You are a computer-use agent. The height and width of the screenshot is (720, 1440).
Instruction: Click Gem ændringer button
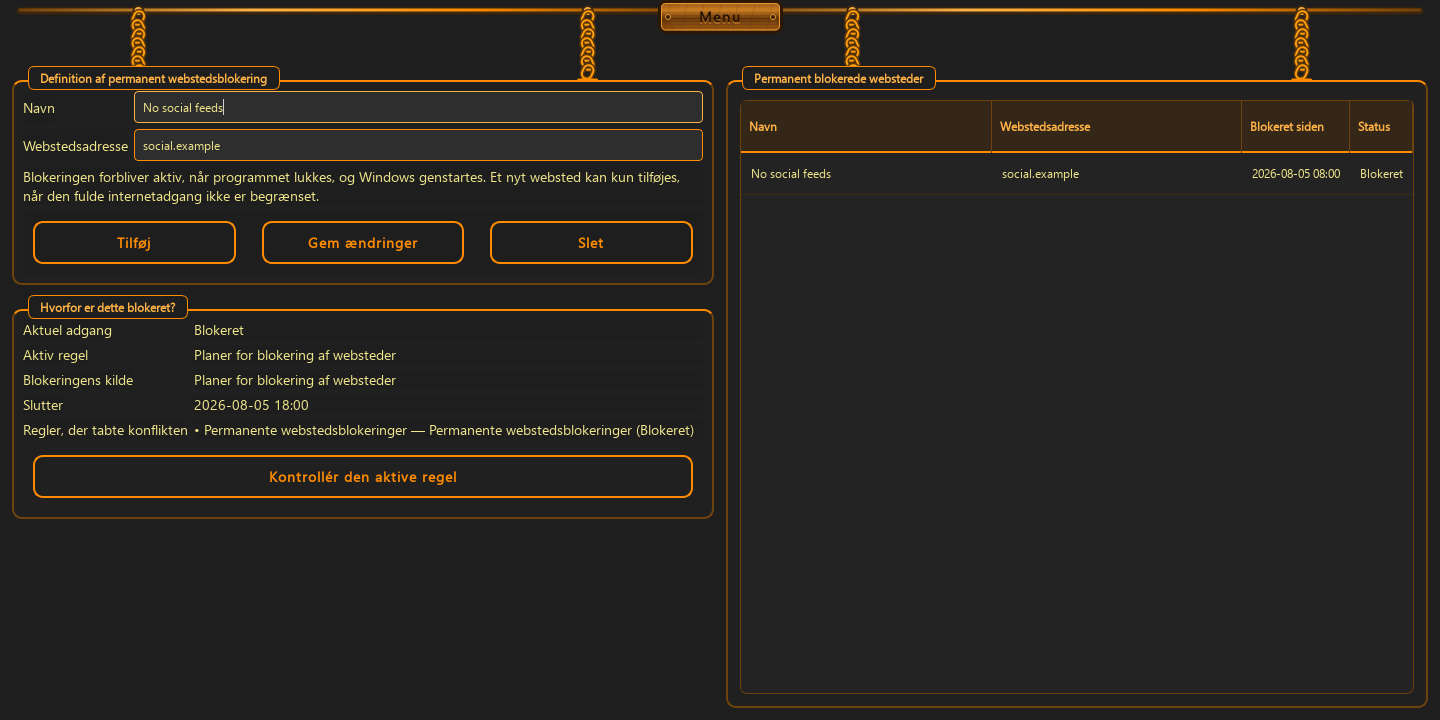click(363, 243)
